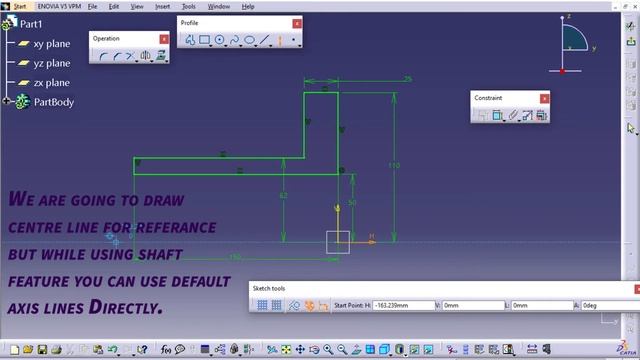
Task: Click the Exit workbench icon at top right
Action: click(x=631, y=41)
